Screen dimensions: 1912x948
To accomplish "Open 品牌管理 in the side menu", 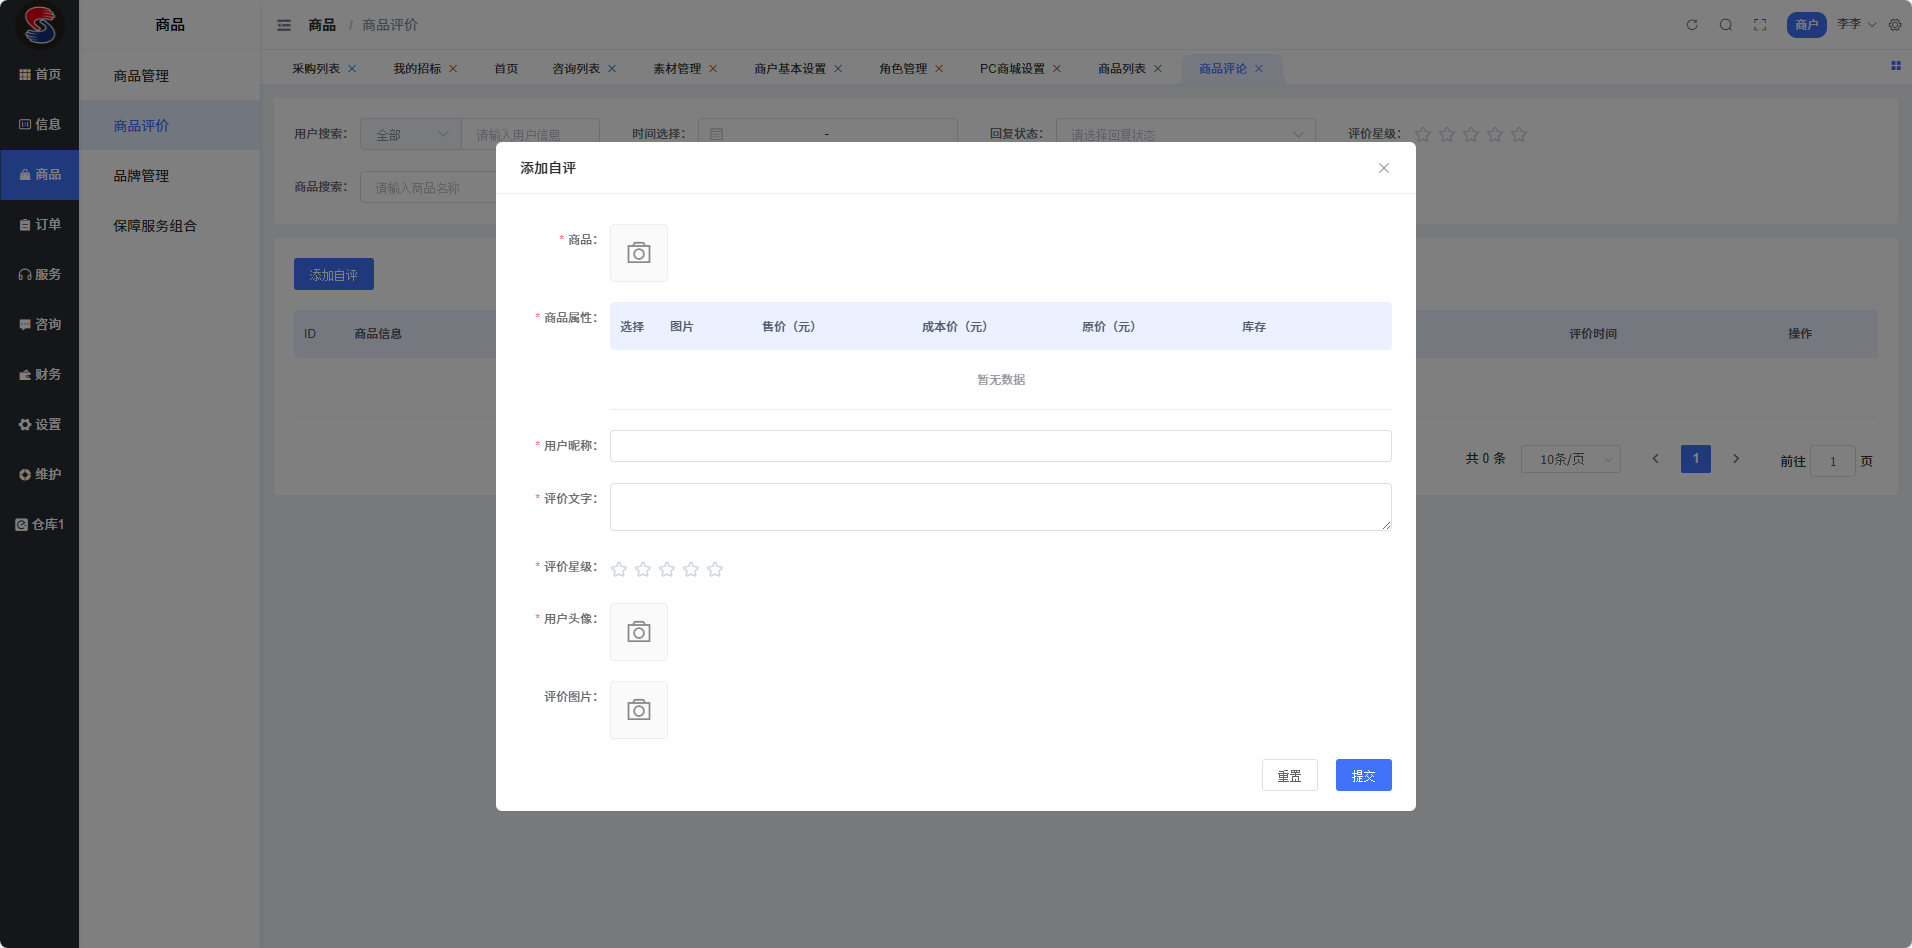I will (x=141, y=176).
